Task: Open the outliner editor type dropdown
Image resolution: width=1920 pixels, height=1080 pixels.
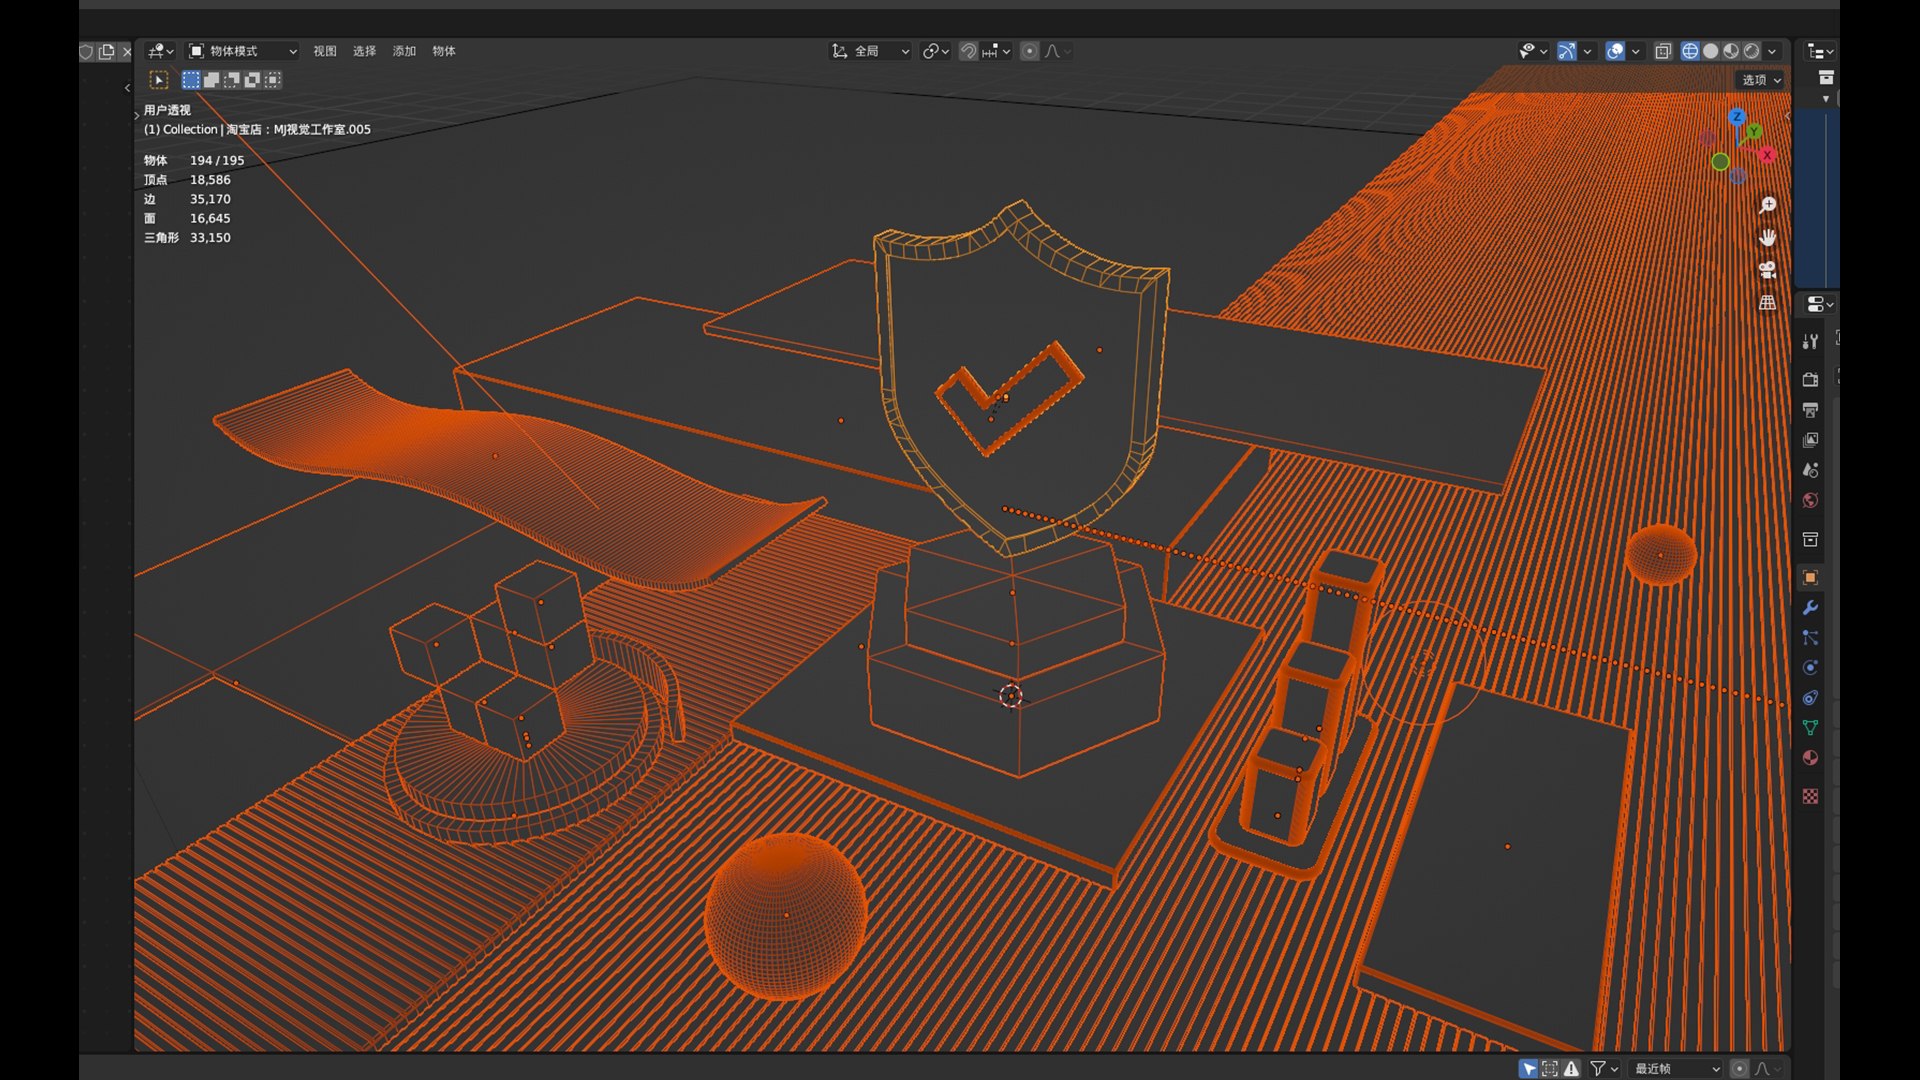Action: (x=1820, y=51)
